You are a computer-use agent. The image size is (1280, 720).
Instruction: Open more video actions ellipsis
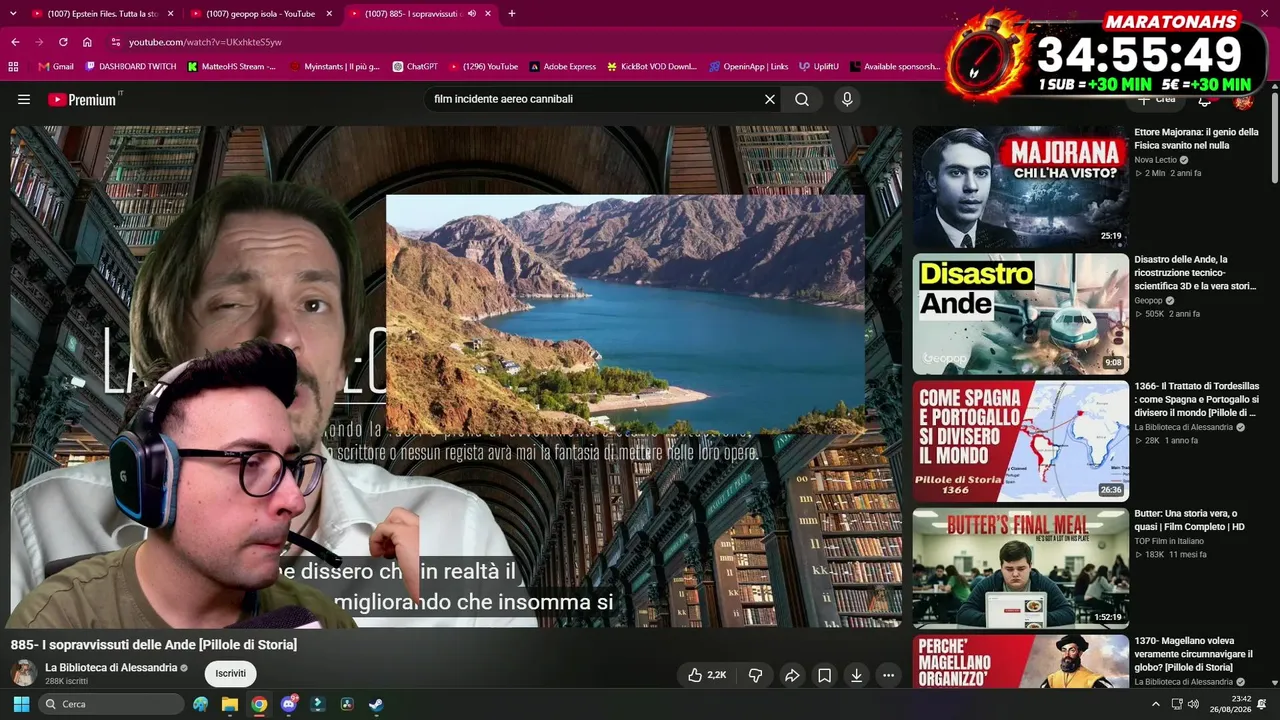(888, 675)
